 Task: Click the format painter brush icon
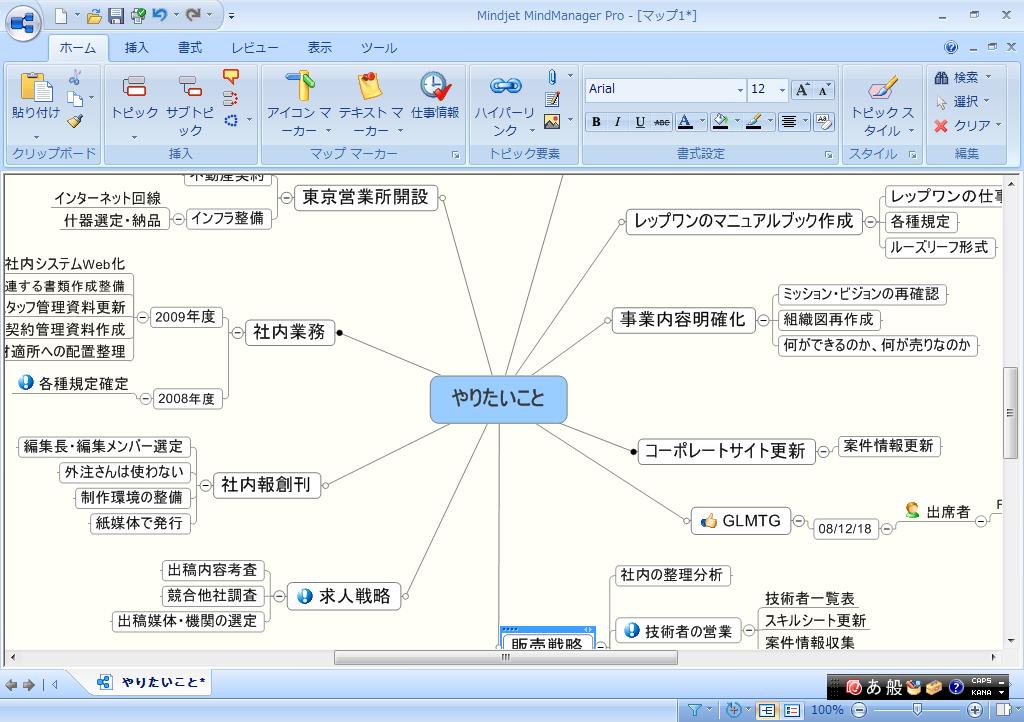point(76,121)
